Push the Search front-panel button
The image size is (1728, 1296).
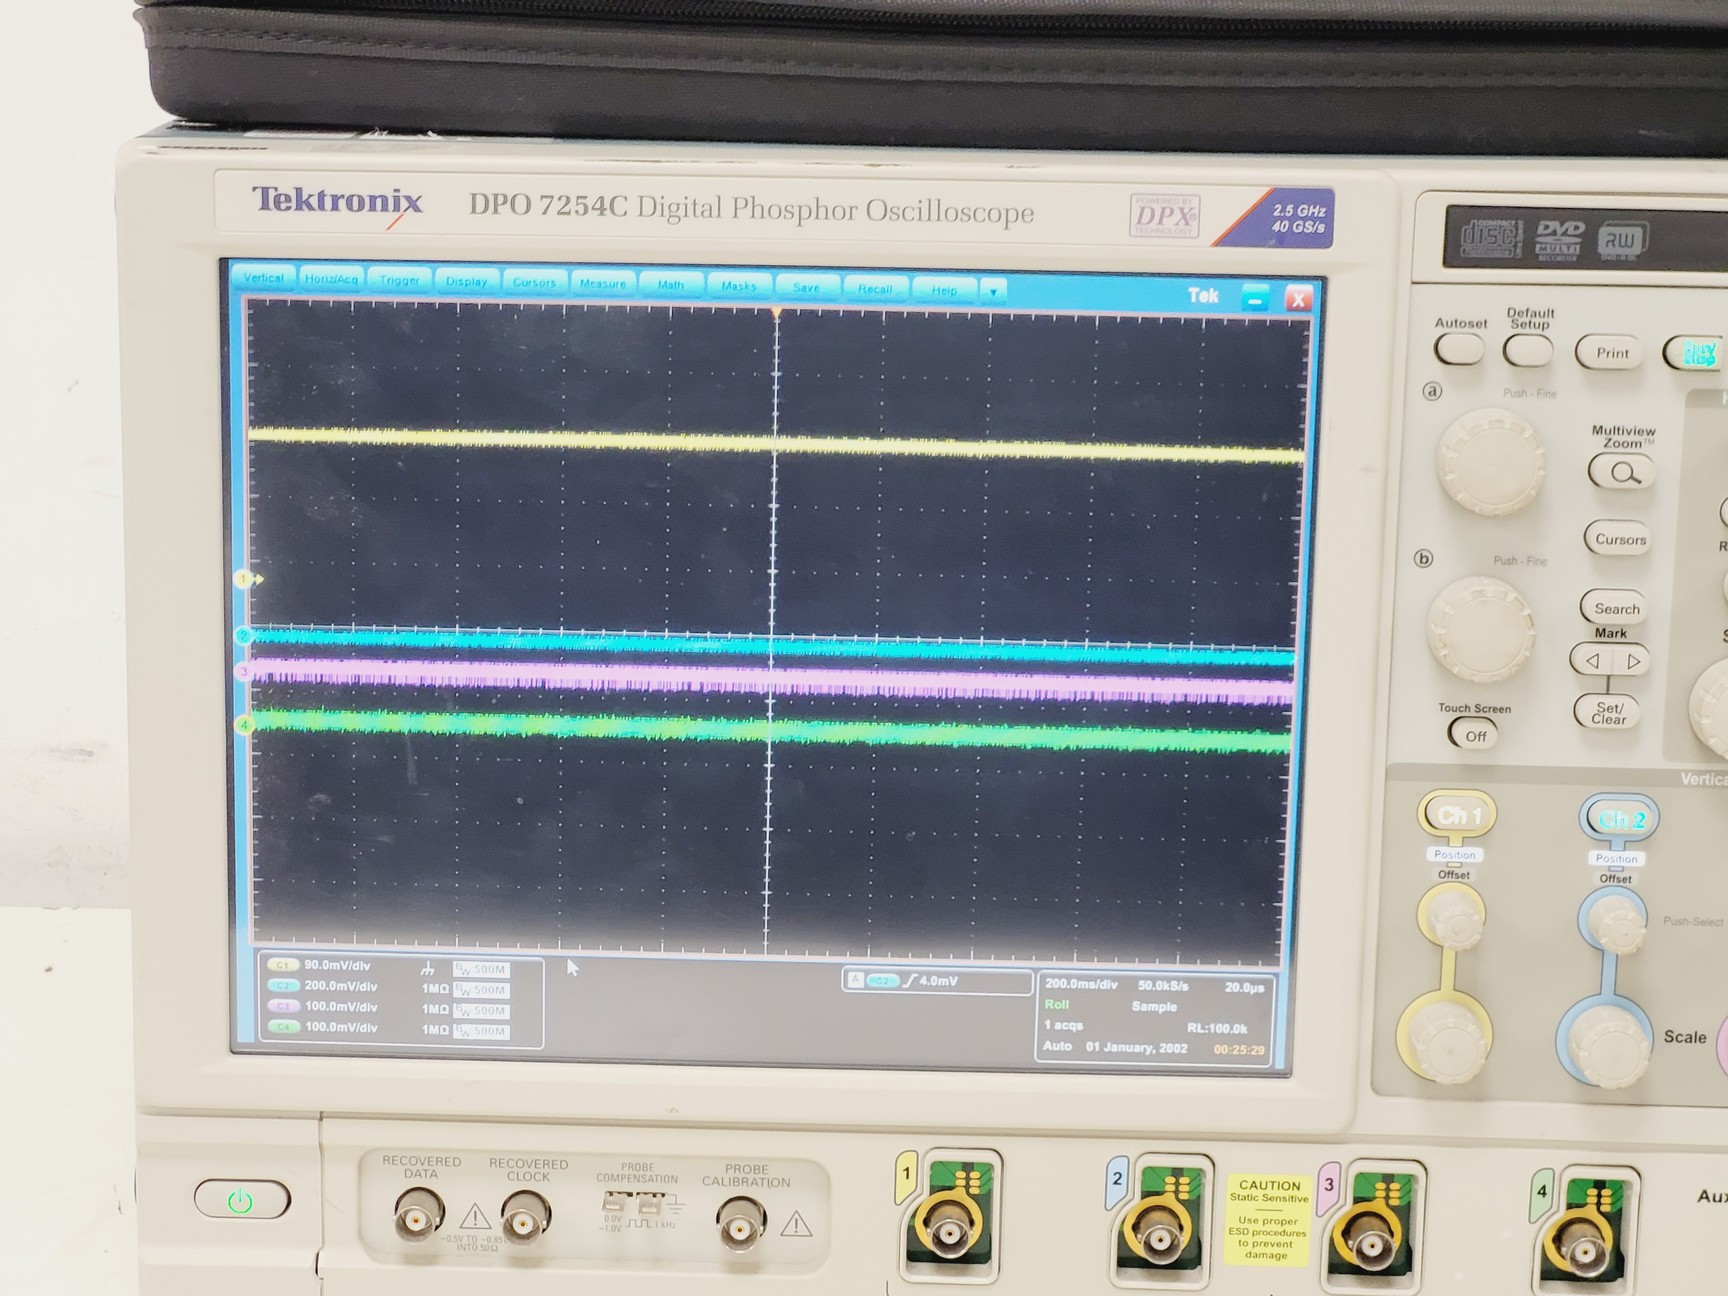pyautogui.click(x=1616, y=608)
